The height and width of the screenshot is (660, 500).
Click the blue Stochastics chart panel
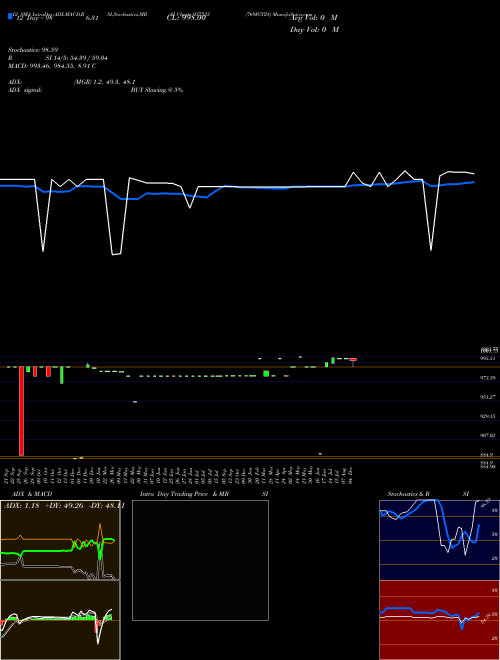[439, 540]
